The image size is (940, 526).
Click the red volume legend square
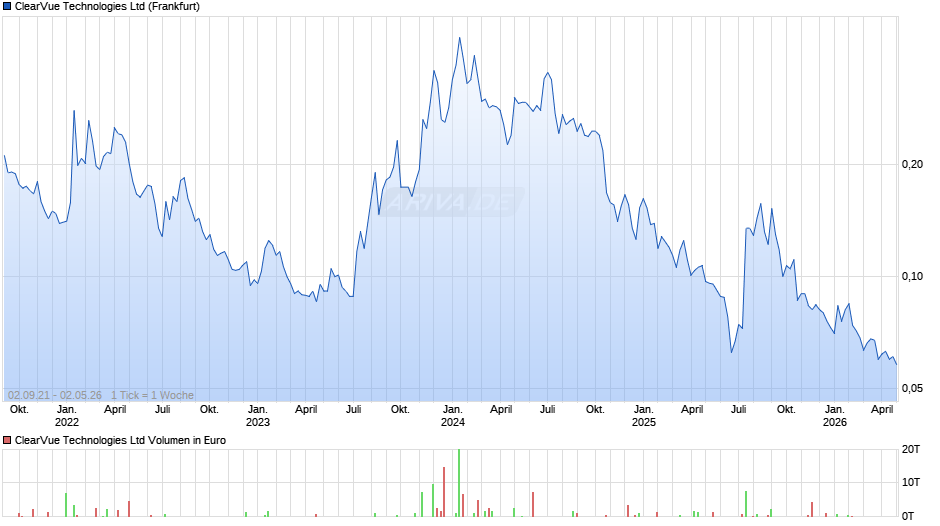pyautogui.click(x=7, y=441)
